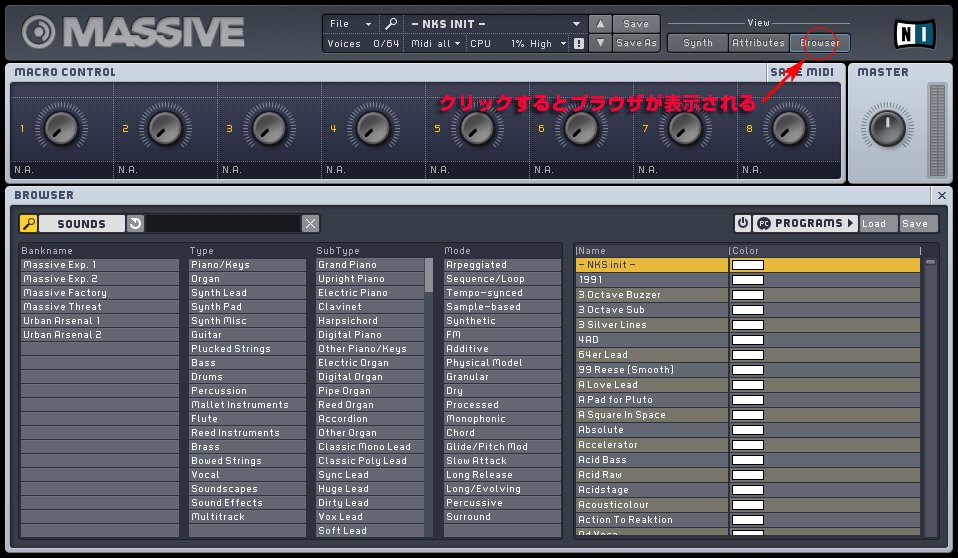Select Massive Threat bank
The width and height of the screenshot is (958, 558).
tap(100, 307)
